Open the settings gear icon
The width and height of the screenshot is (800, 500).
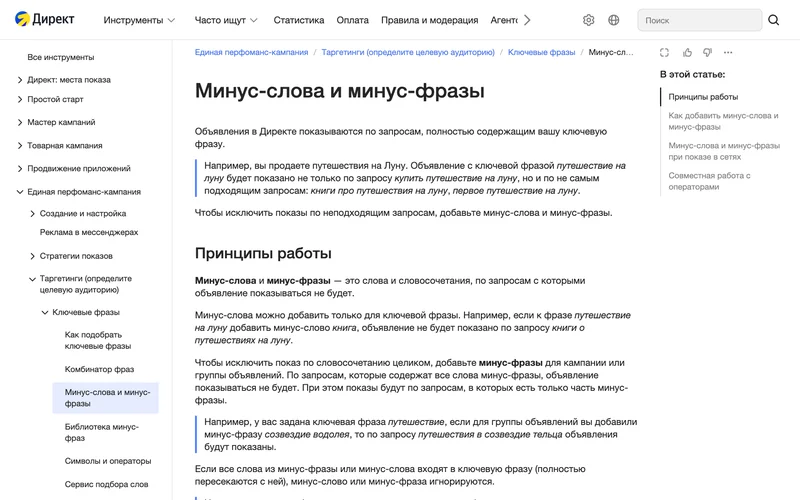(x=588, y=20)
